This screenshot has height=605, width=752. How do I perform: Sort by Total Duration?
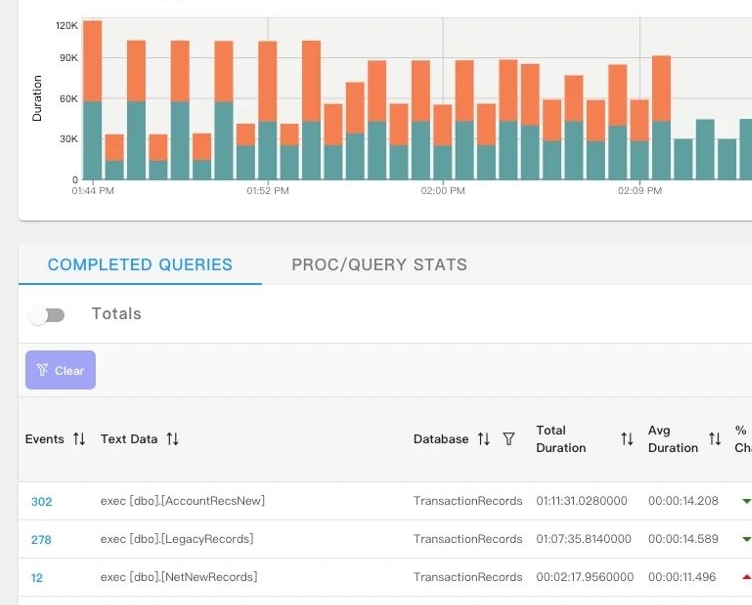[627, 439]
